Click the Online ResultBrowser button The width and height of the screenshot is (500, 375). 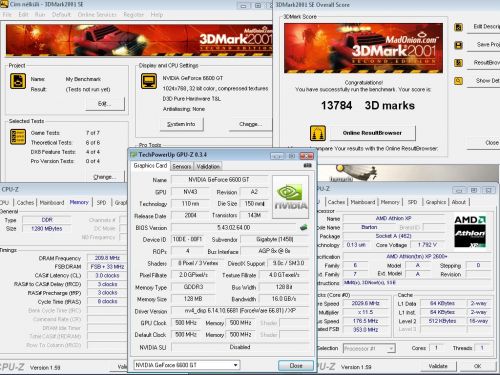(x=372, y=133)
